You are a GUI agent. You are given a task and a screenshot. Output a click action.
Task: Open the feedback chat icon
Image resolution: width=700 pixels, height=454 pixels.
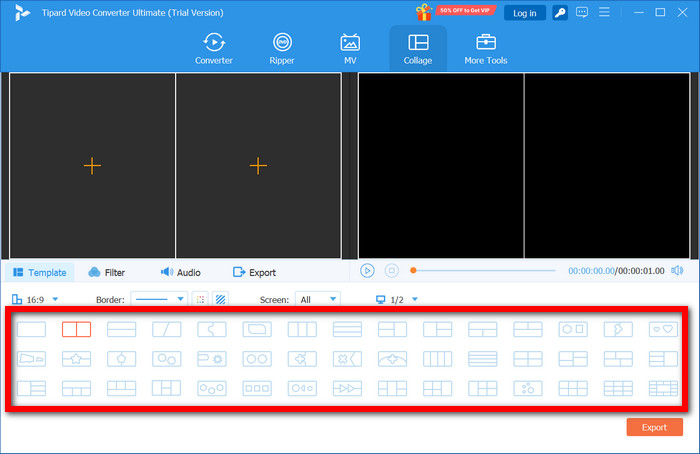pyautogui.click(x=581, y=12)
